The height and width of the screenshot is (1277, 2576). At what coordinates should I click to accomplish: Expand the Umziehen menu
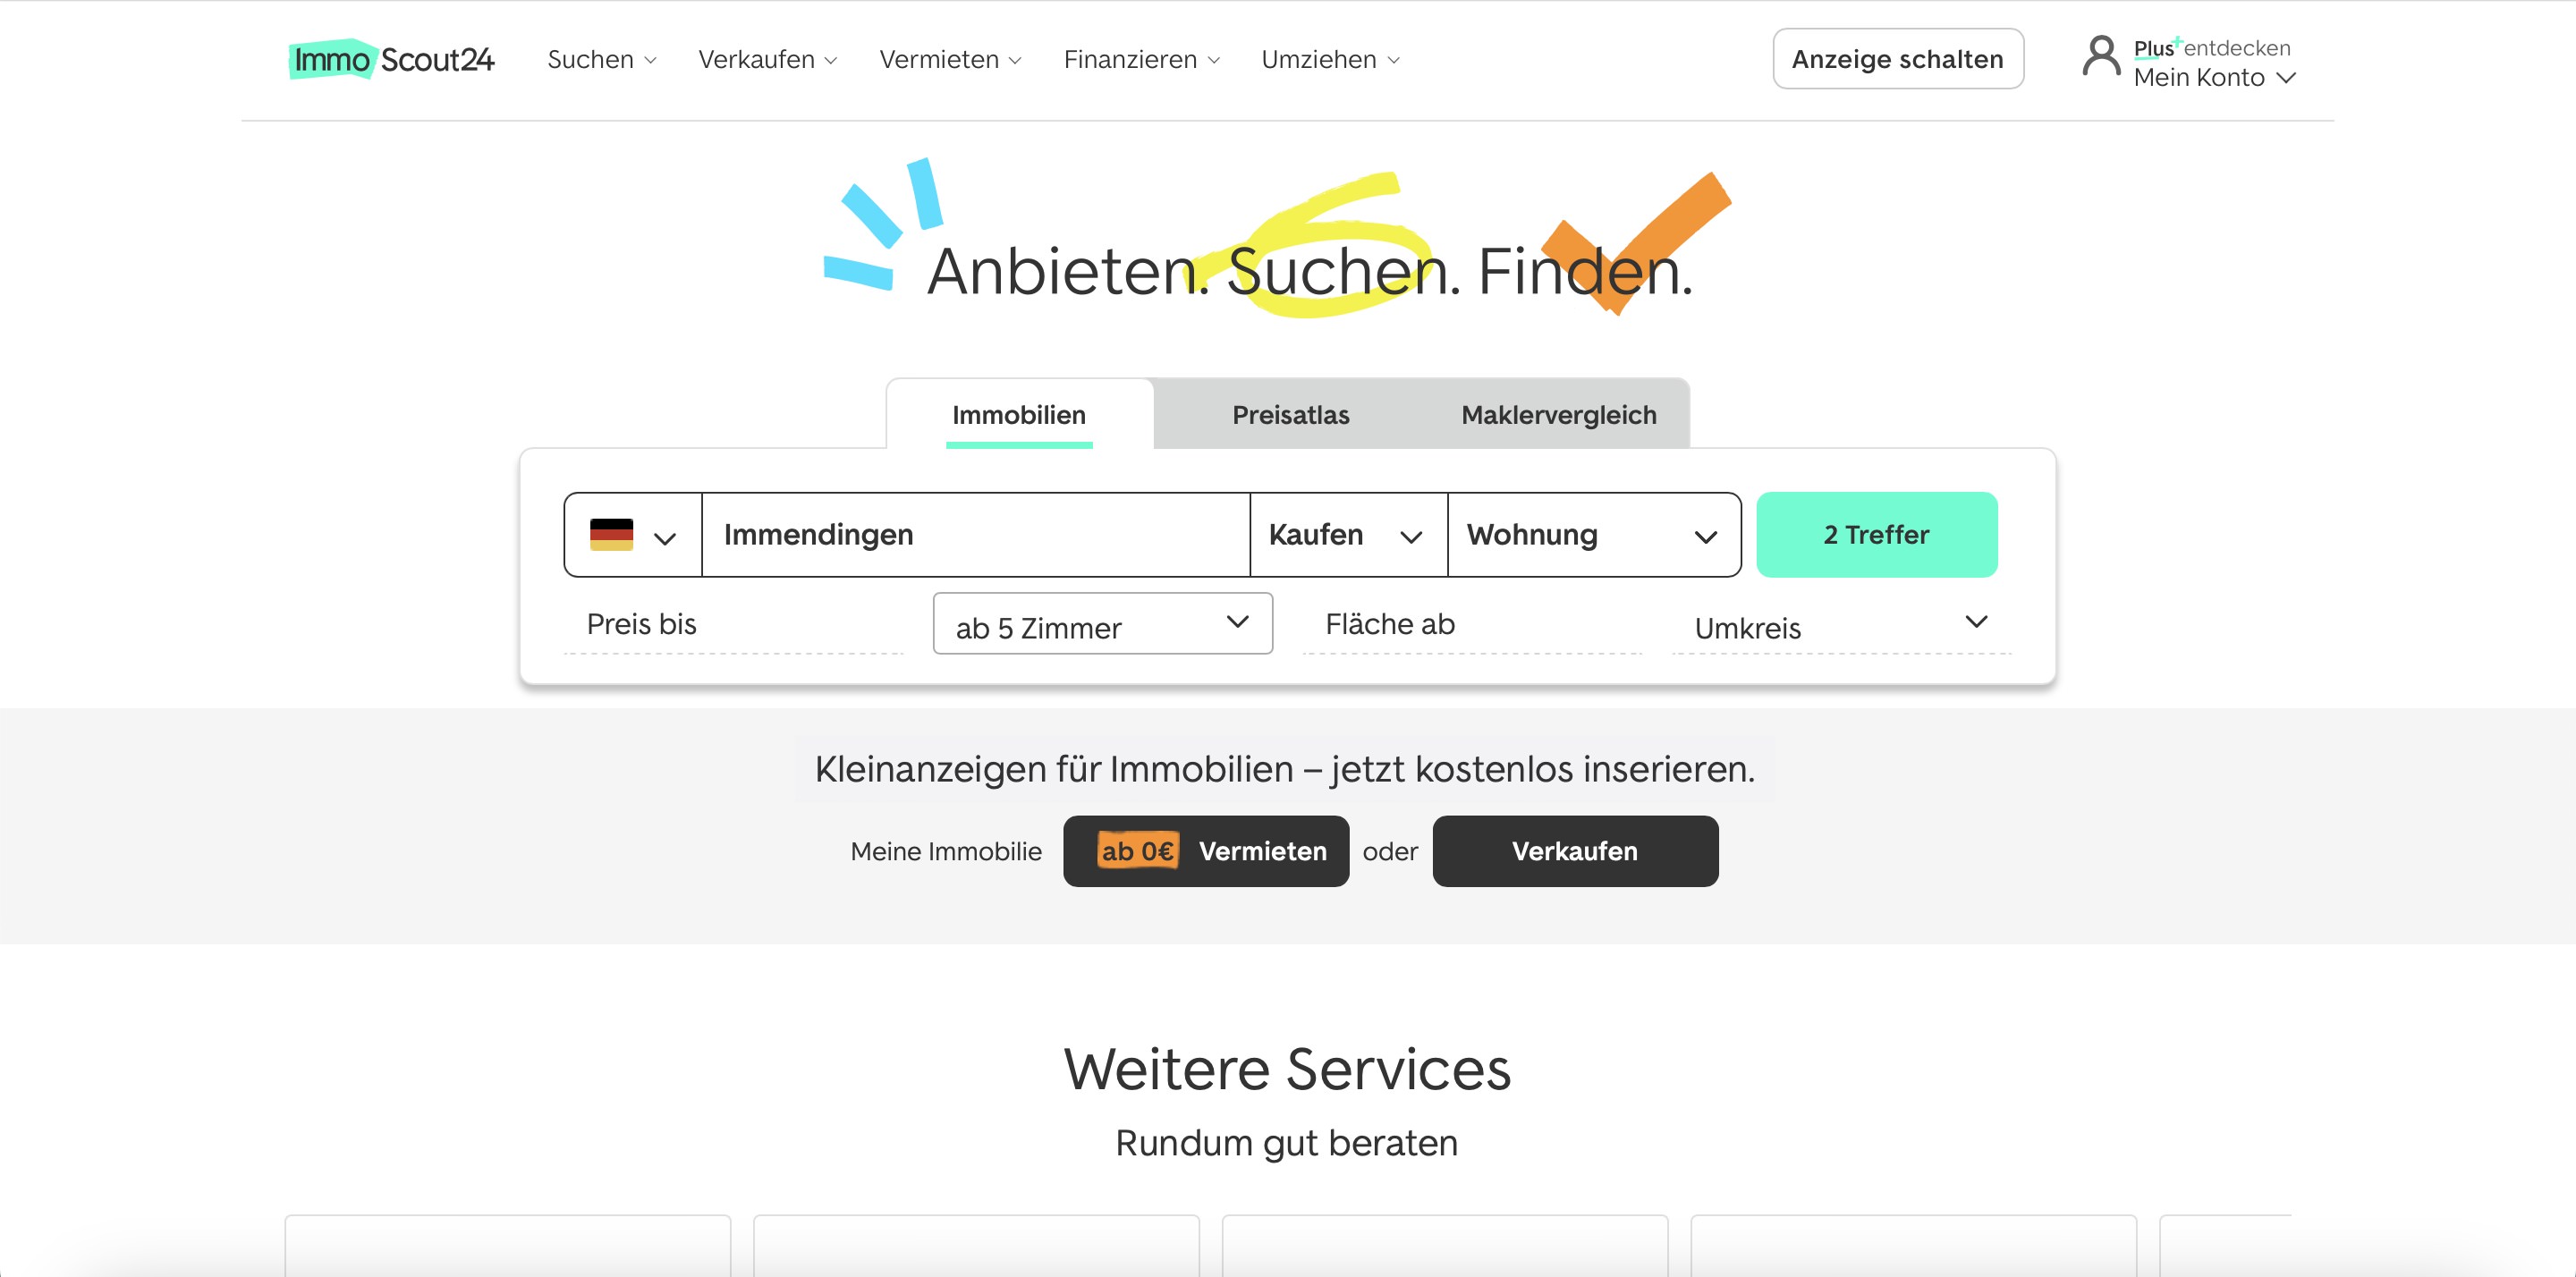[1331, 60]
